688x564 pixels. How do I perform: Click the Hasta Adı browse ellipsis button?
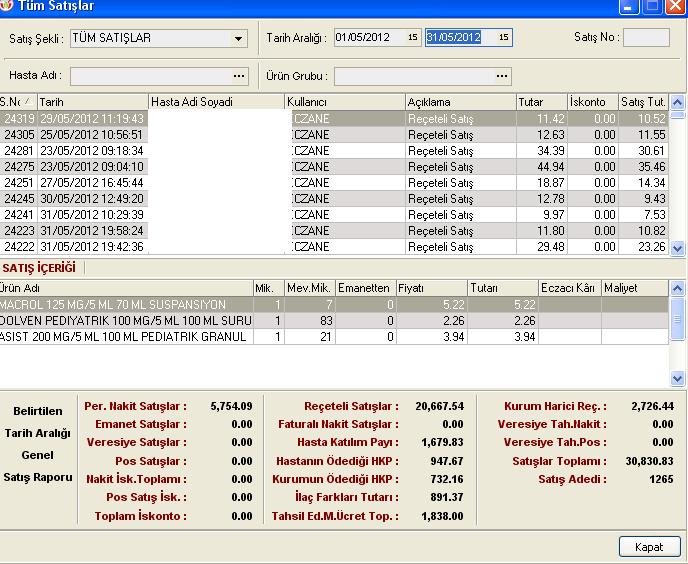pos(239,76)
